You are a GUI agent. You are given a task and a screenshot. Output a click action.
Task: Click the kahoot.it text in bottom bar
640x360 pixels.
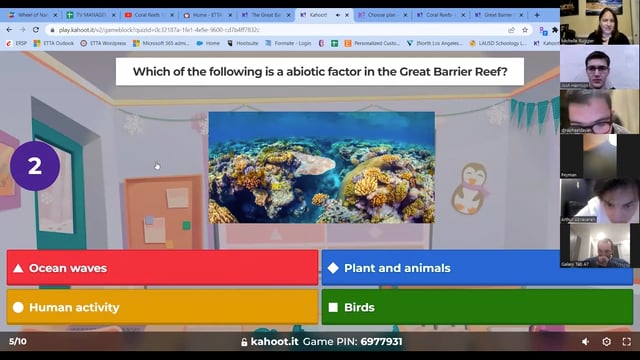(274, 342)
